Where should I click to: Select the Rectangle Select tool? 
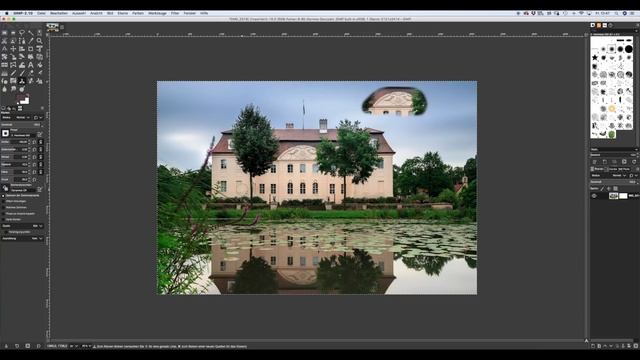tap(4, 33)
